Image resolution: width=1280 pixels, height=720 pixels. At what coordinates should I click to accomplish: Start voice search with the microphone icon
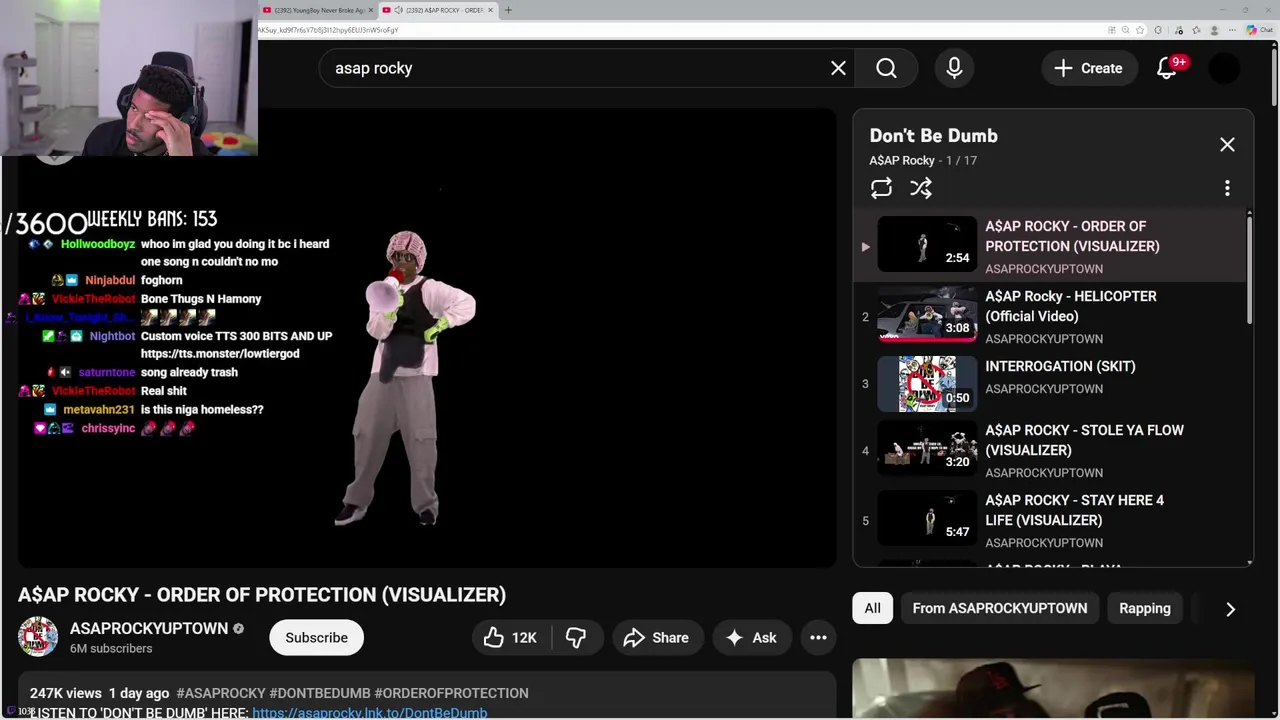tap(954, 68)
